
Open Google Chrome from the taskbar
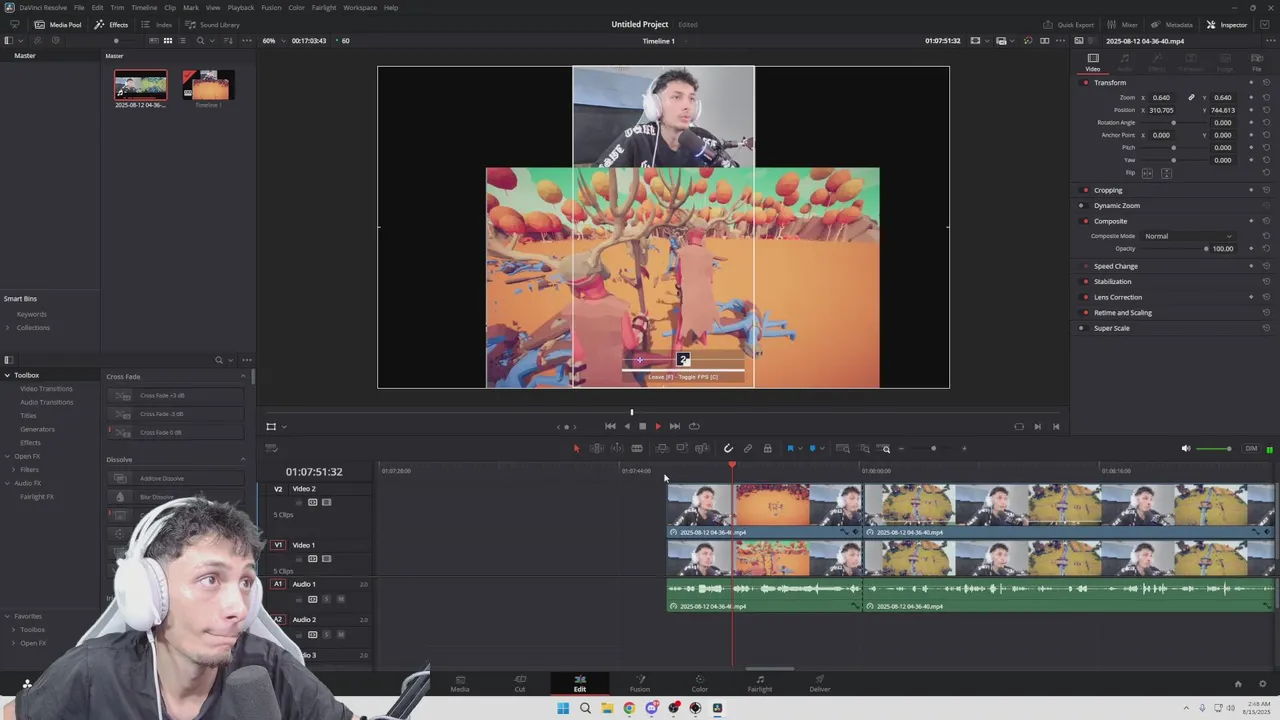tap(629, 708)
